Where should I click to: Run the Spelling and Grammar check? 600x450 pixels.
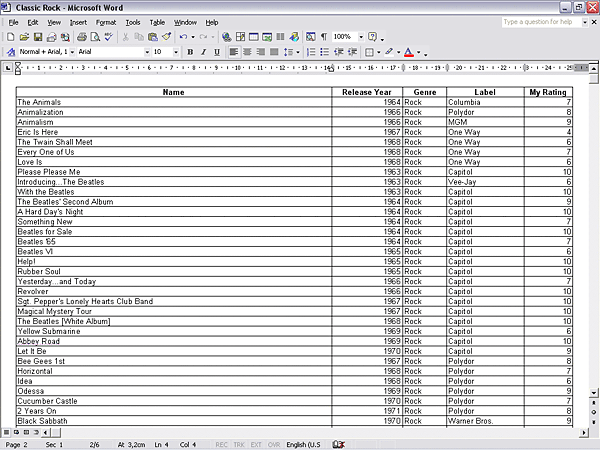click(x=108, y=37)
